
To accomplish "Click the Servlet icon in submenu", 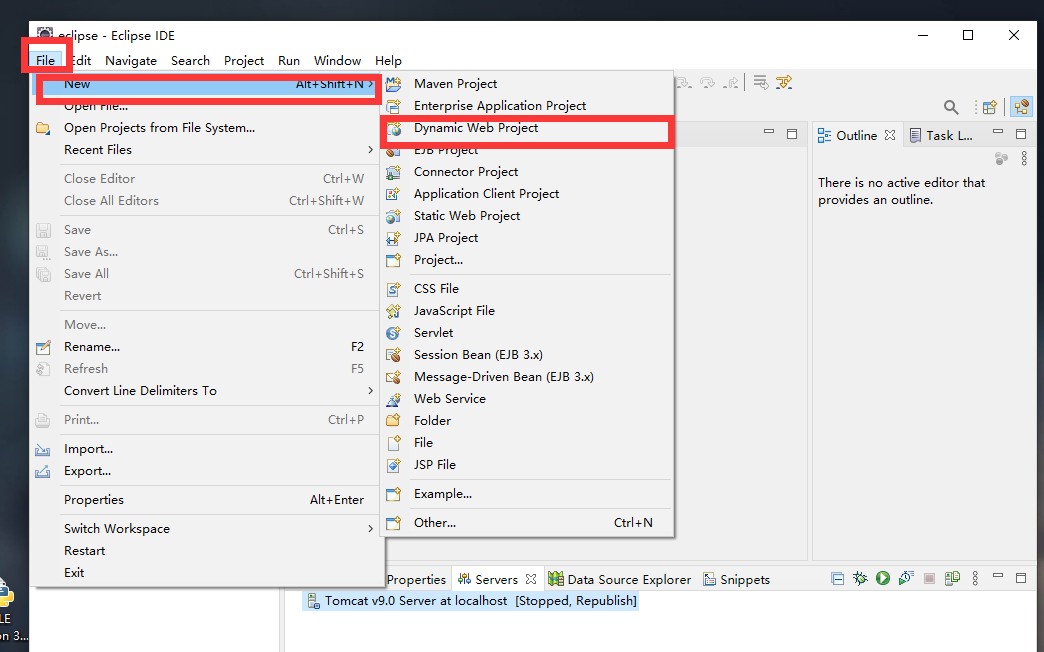I will coord(393,332).
